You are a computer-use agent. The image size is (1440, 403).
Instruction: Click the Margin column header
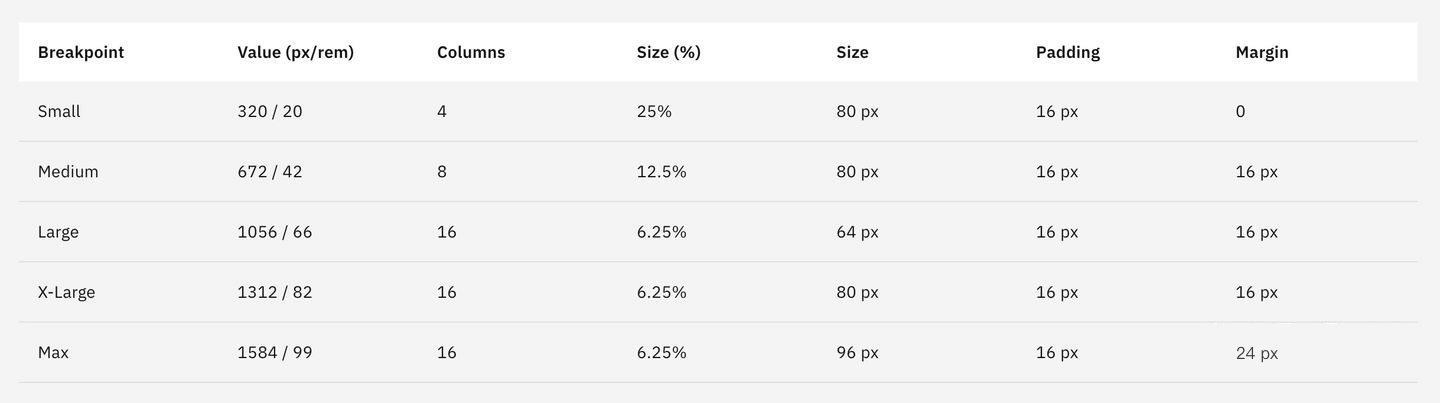1261,53
